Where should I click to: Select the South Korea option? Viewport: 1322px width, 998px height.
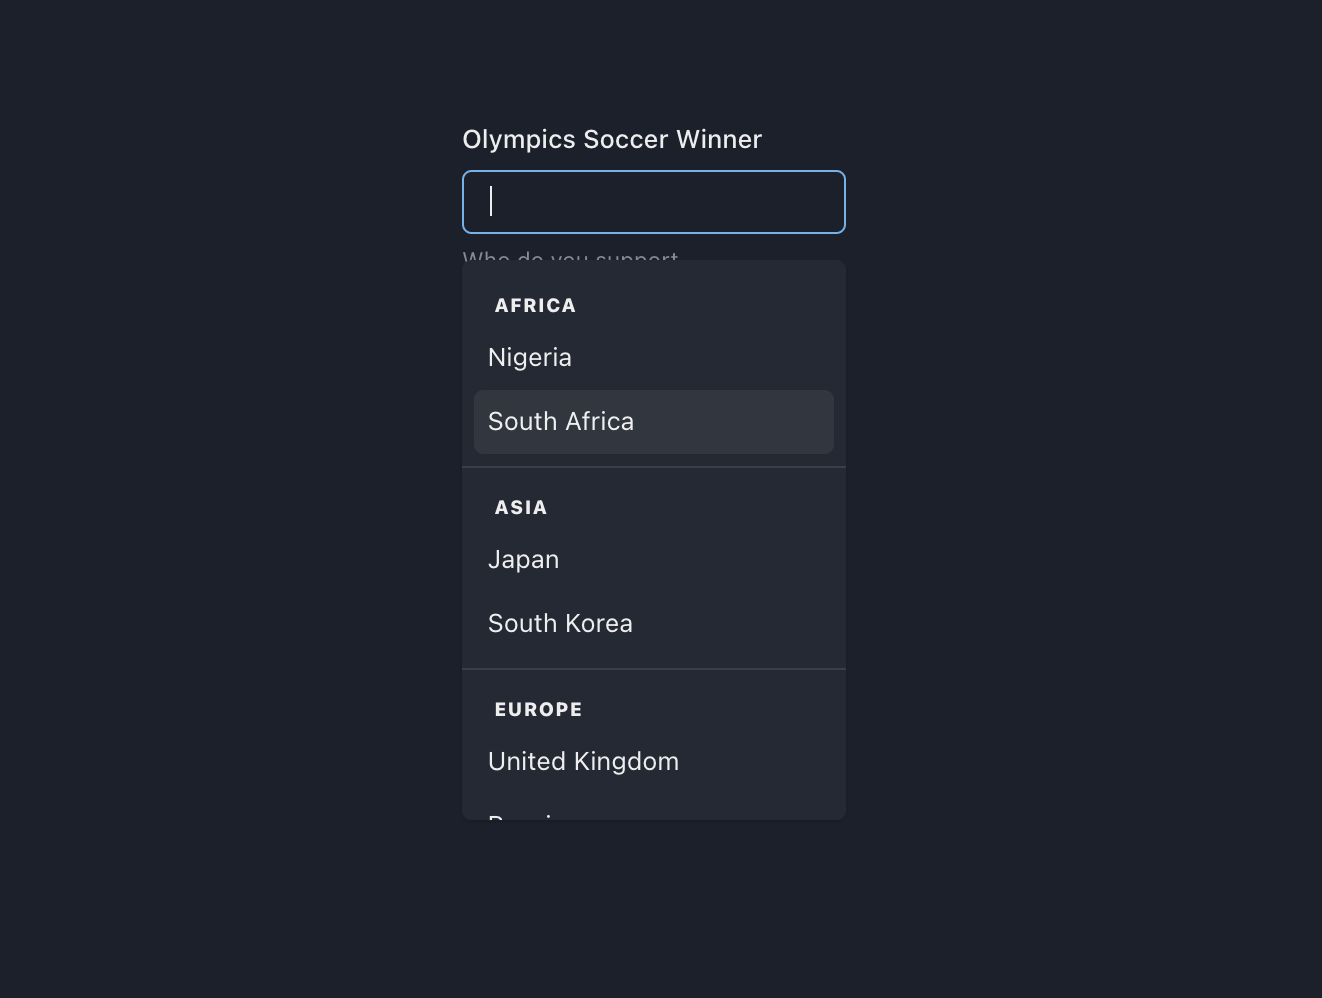click(x=560, y=624)
